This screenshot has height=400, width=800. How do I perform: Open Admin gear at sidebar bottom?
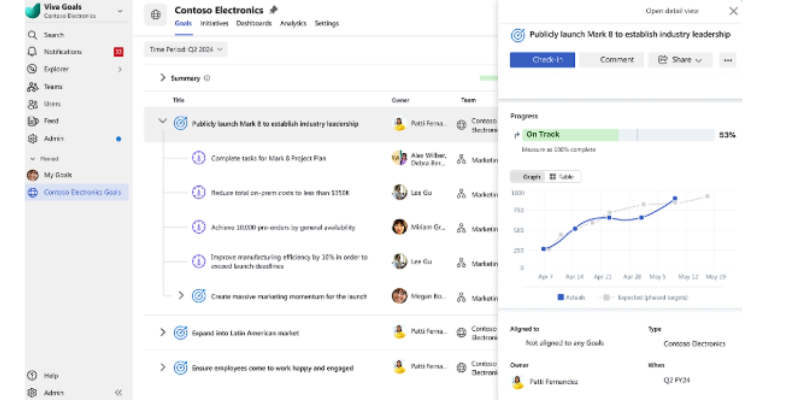point(33,393)
